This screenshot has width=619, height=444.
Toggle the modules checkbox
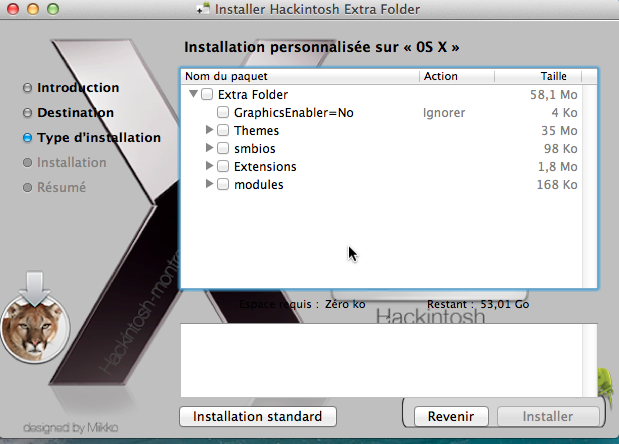[223, 184]
